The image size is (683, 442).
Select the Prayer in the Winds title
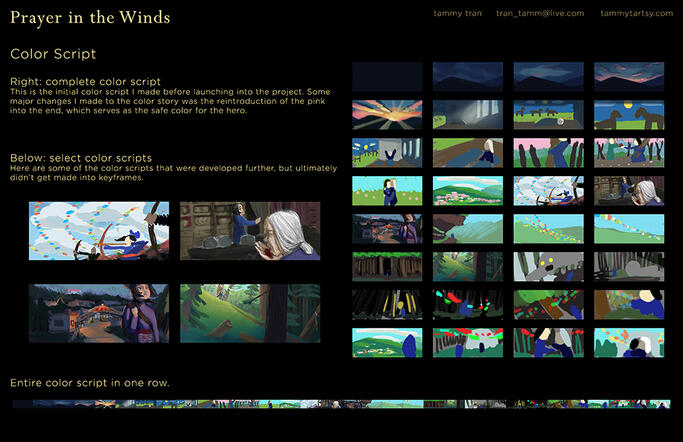(x=90, y=17)
